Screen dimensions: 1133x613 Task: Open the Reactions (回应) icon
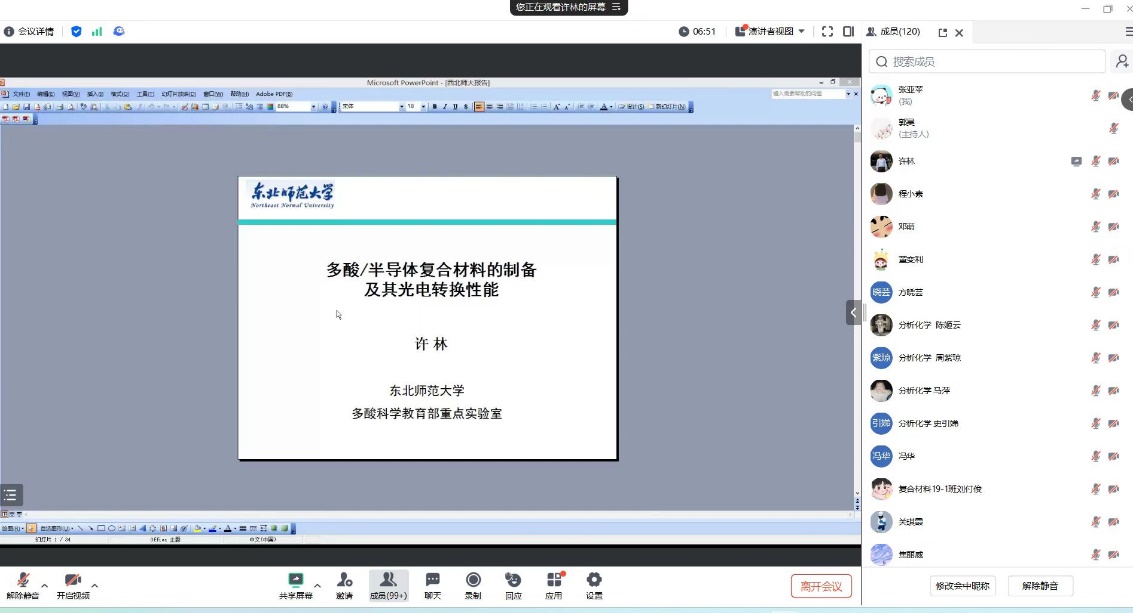click(513, 581)
